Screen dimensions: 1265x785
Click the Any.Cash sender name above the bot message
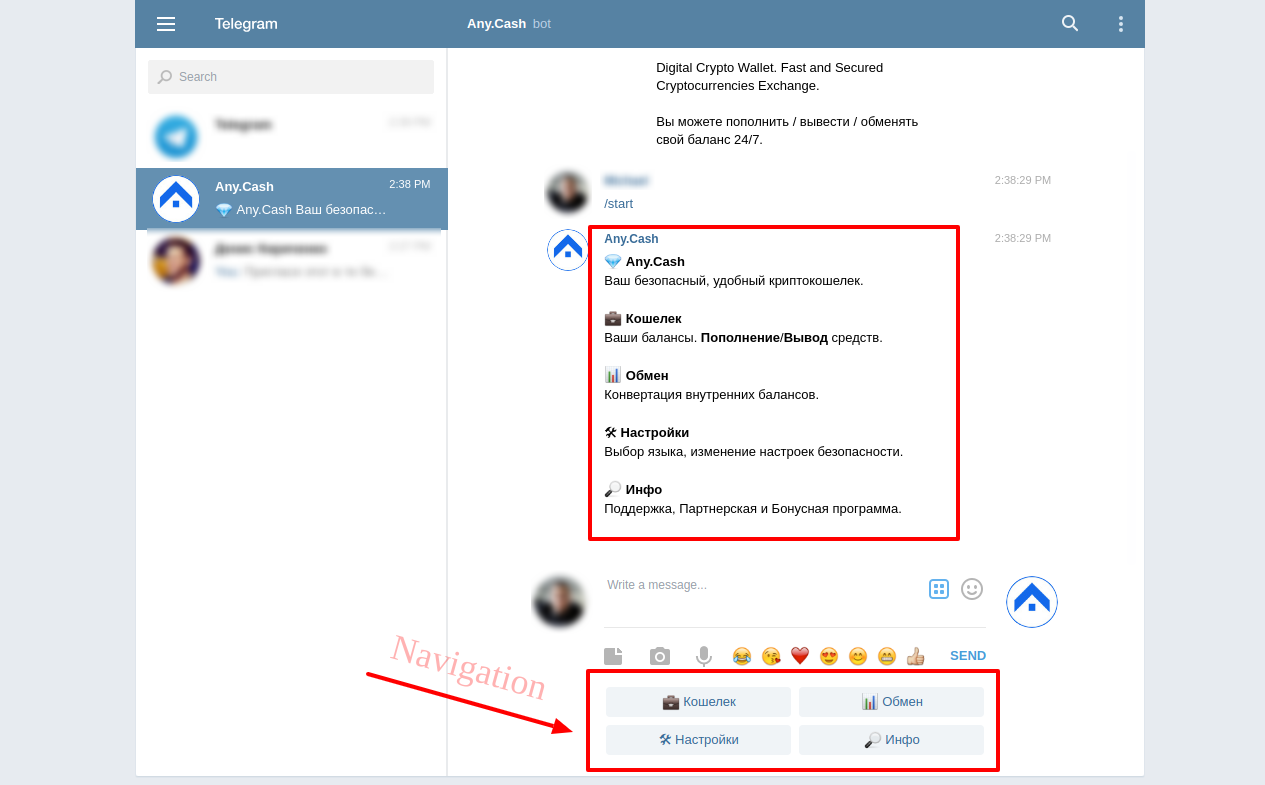631,239
